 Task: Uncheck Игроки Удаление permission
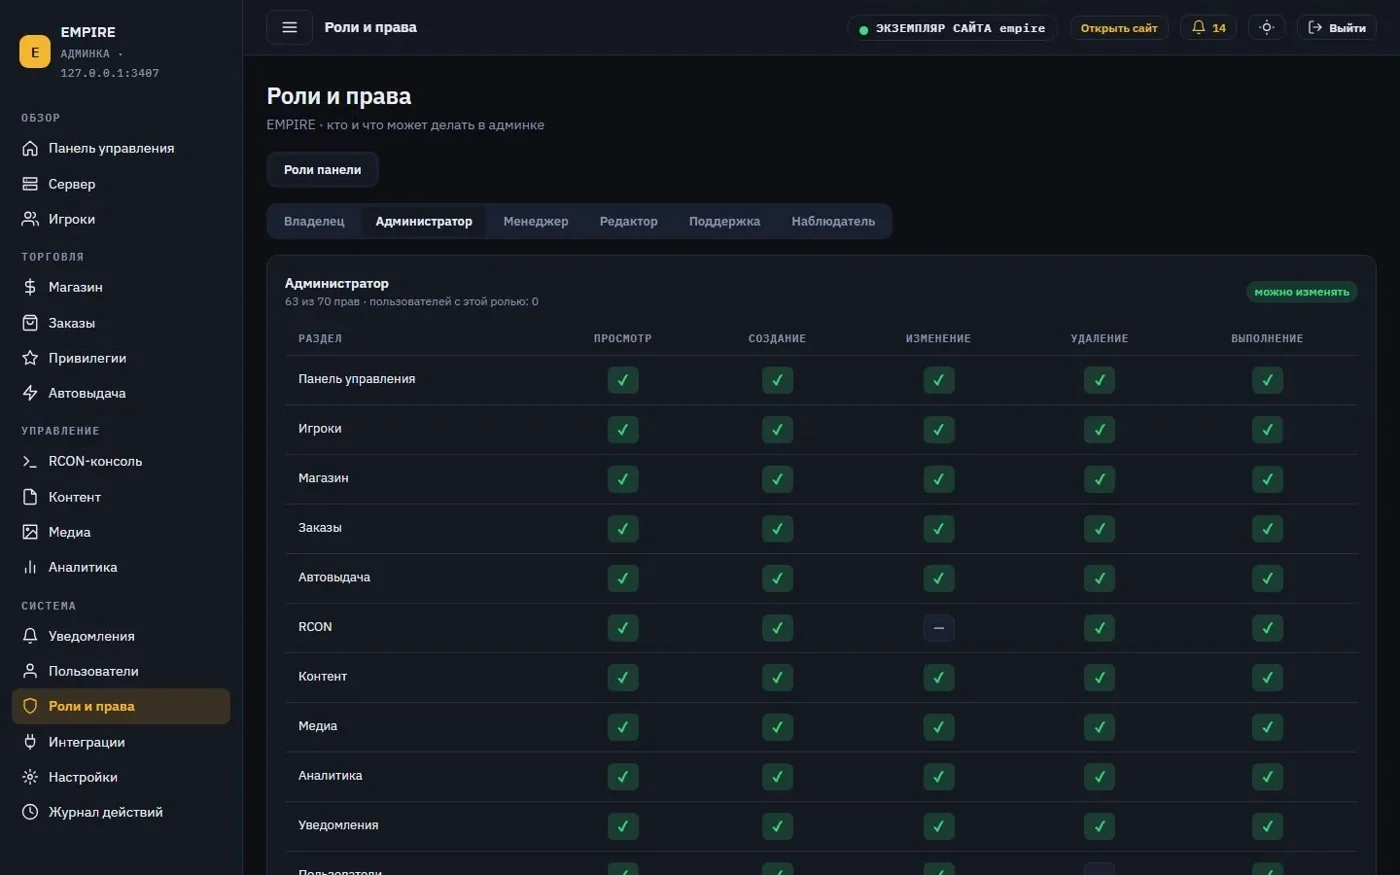(x=1099, y=429)
